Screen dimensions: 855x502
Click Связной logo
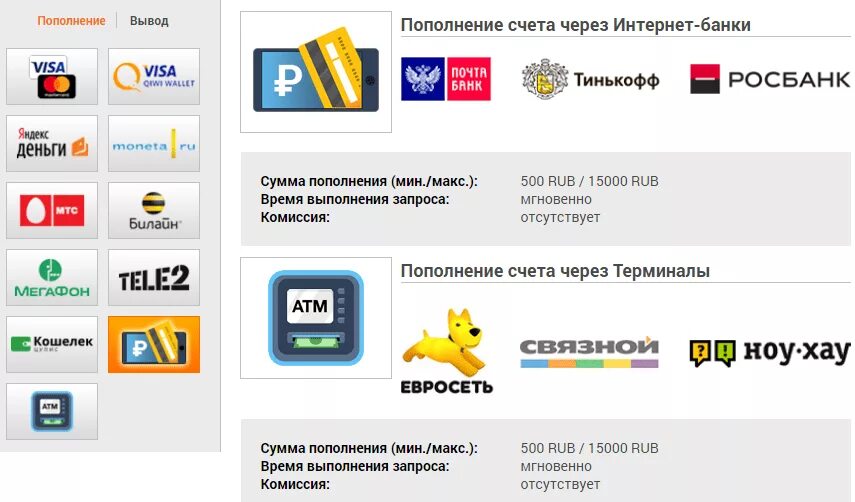[x=589, y=352]
